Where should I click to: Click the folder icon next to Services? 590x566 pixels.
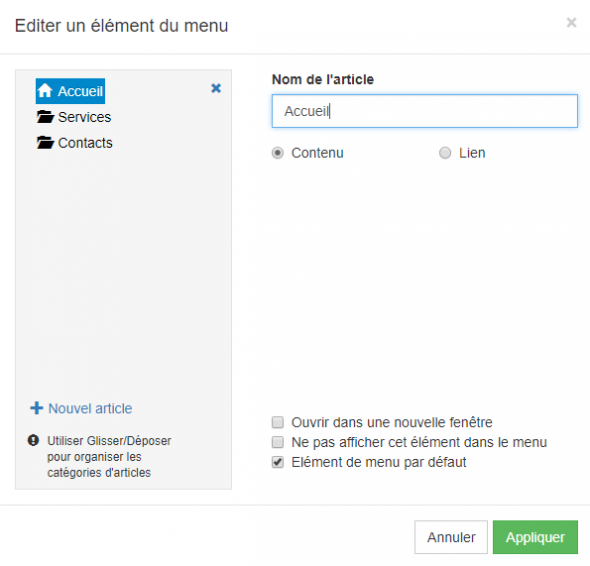click(45, 117)
